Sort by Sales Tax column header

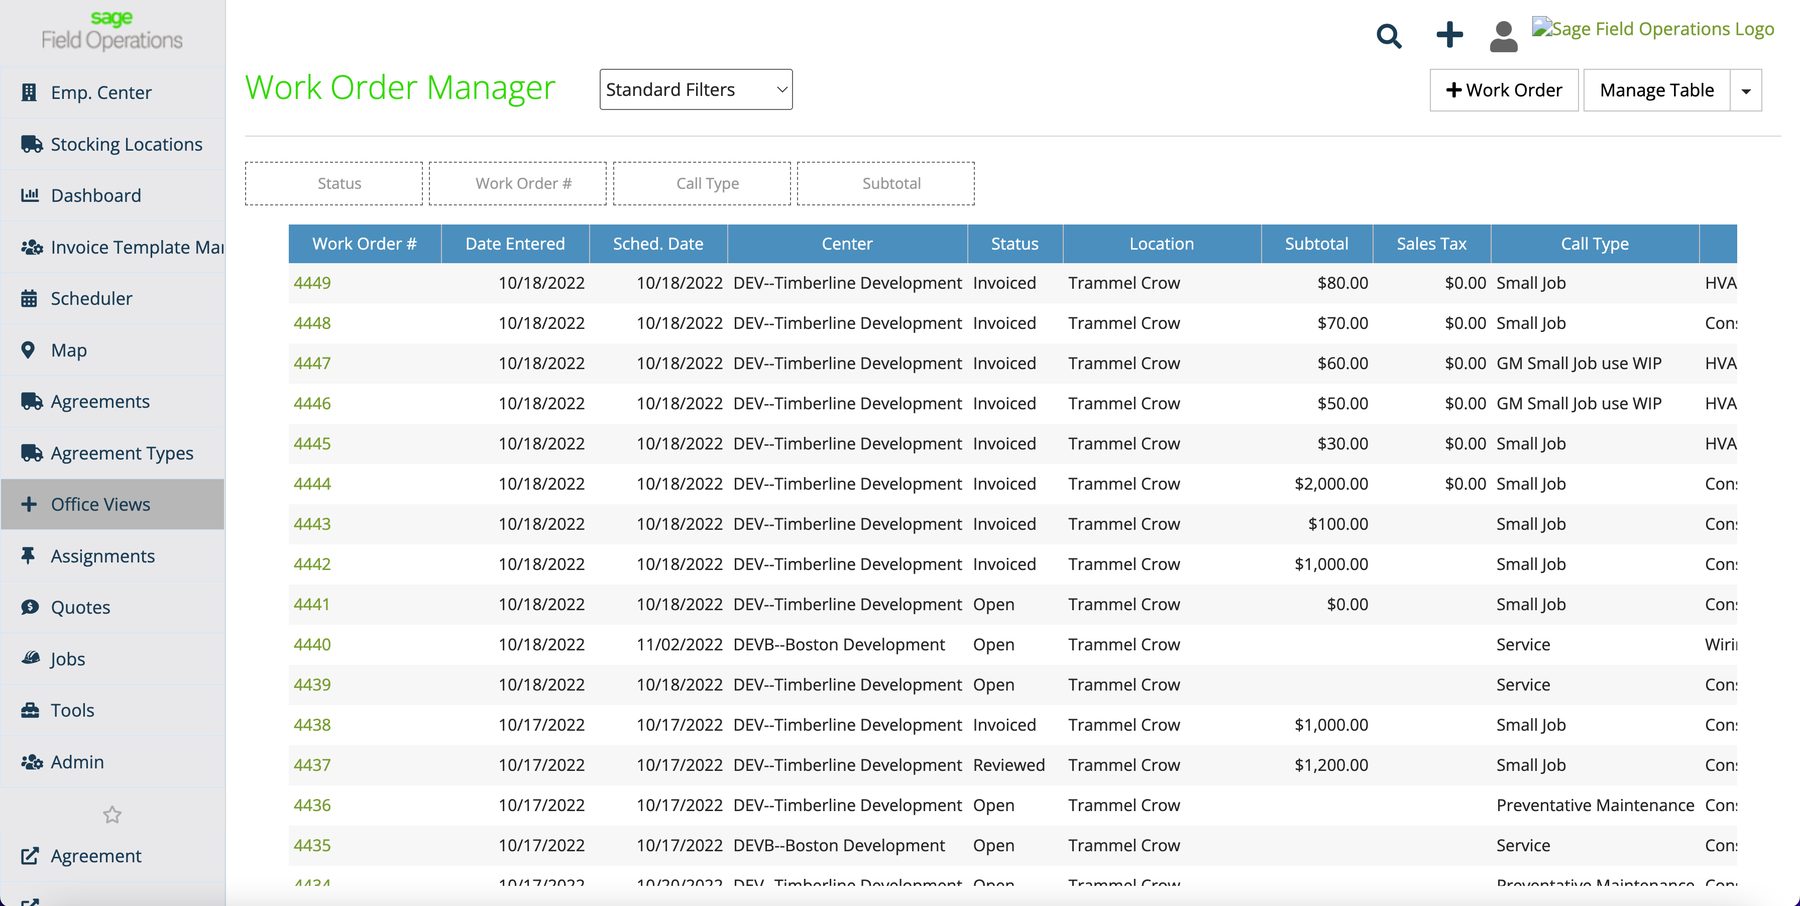(1432, 244)
